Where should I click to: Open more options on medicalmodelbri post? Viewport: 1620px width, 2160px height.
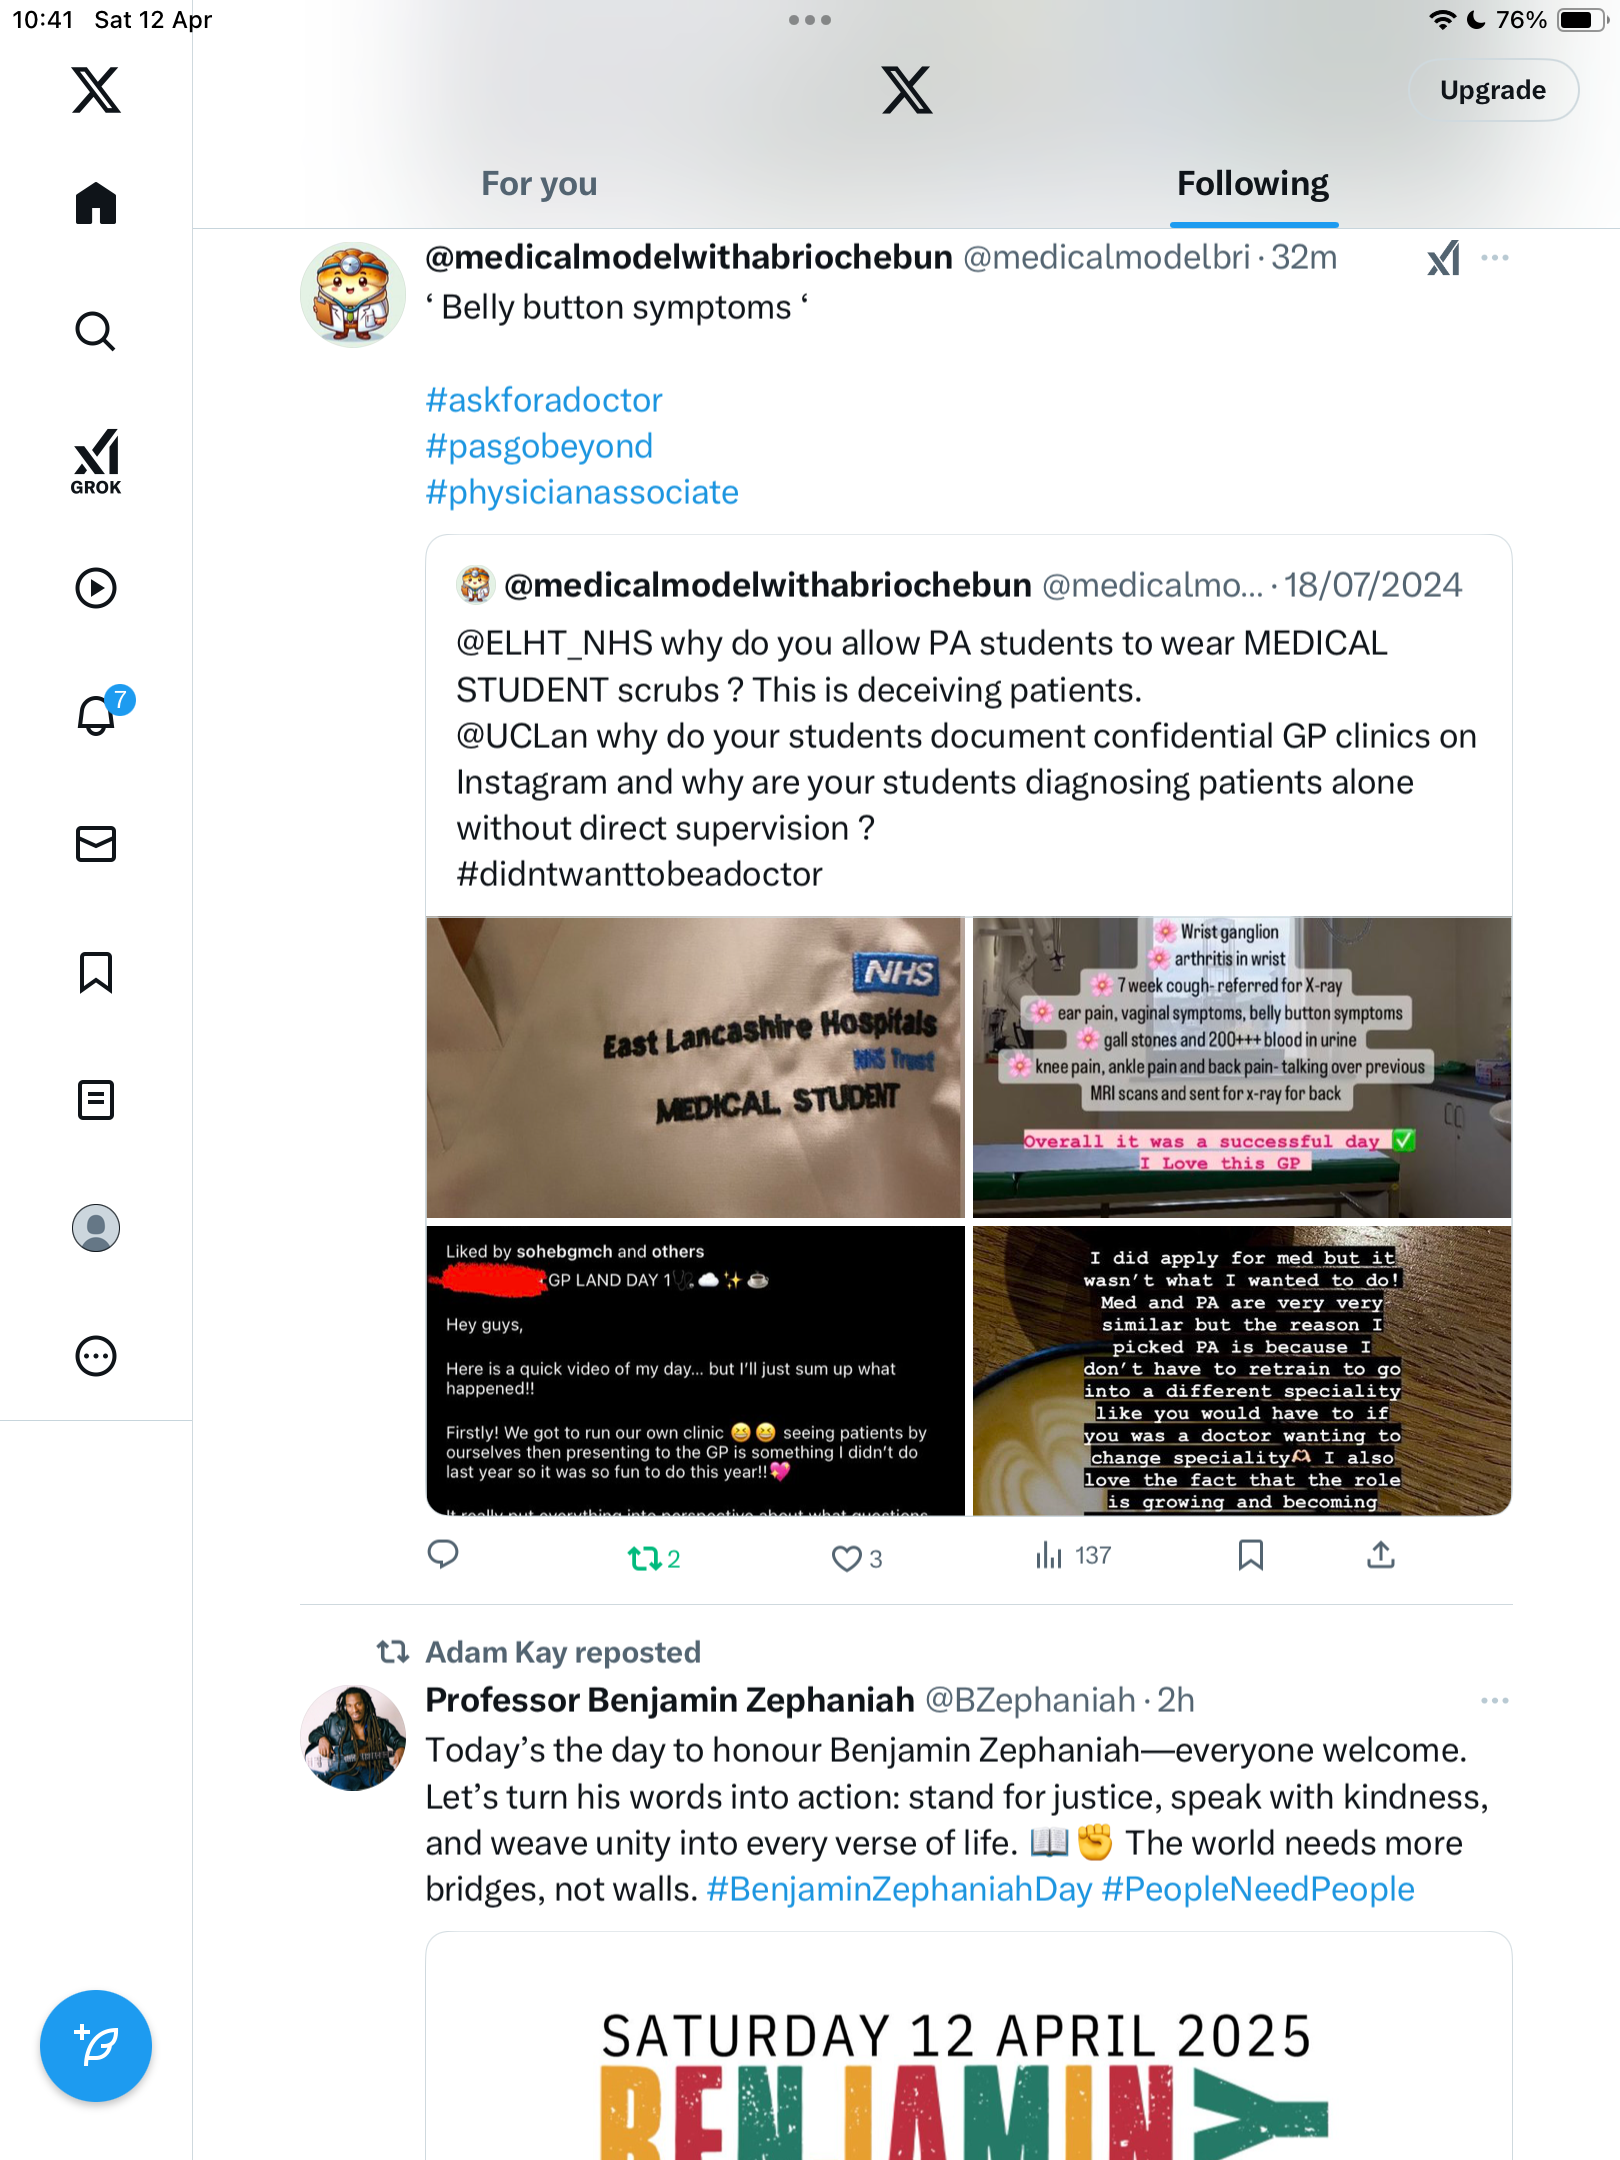pos(1495,258)
